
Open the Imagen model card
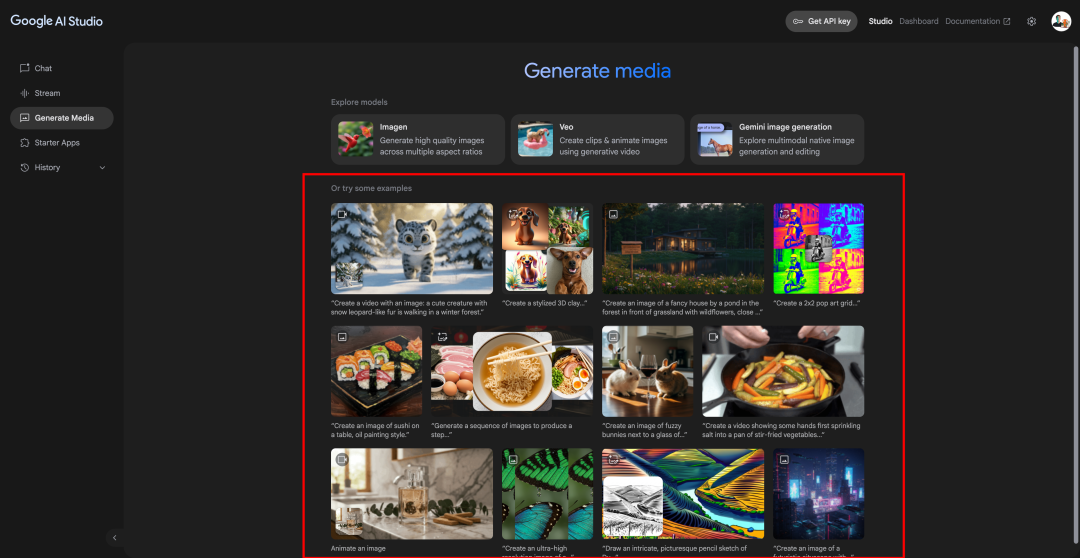[418, 139]
